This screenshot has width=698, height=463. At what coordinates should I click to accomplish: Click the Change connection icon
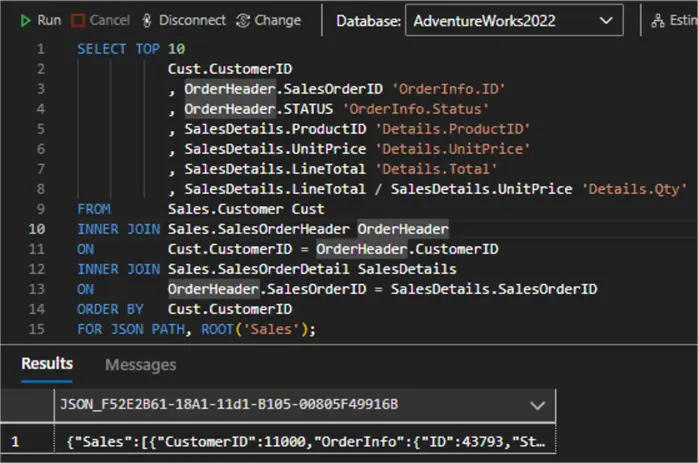click(x=243, y=20)
